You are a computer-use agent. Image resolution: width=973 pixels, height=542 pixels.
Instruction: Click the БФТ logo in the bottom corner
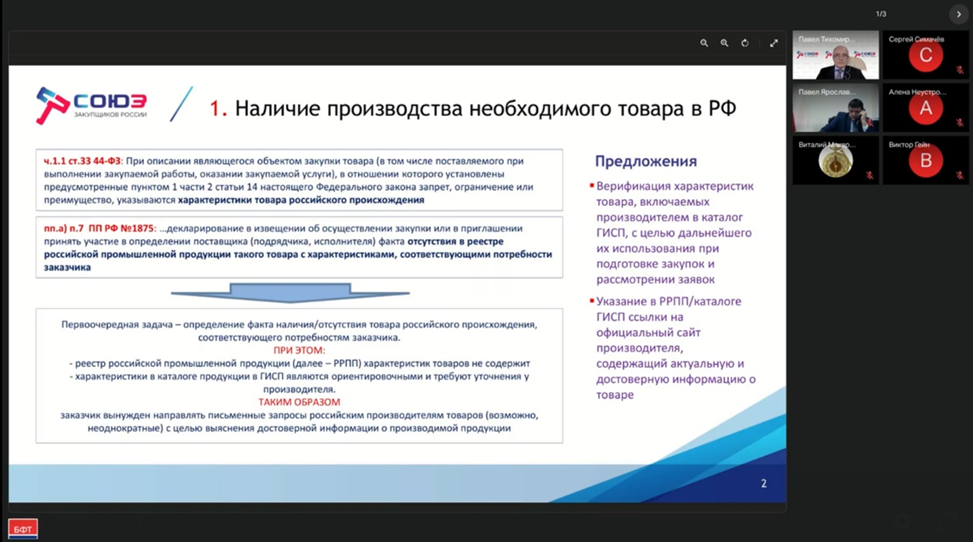(x=23, y=529)
